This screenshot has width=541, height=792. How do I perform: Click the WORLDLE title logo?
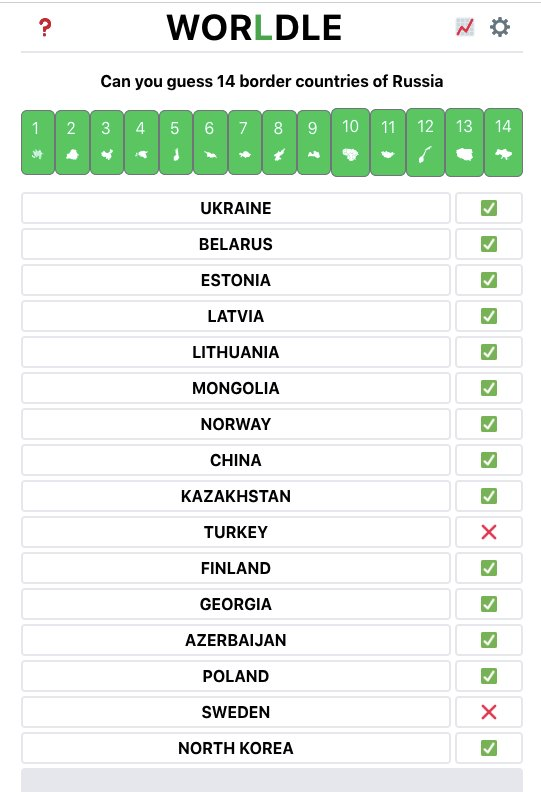pos(254,27)
